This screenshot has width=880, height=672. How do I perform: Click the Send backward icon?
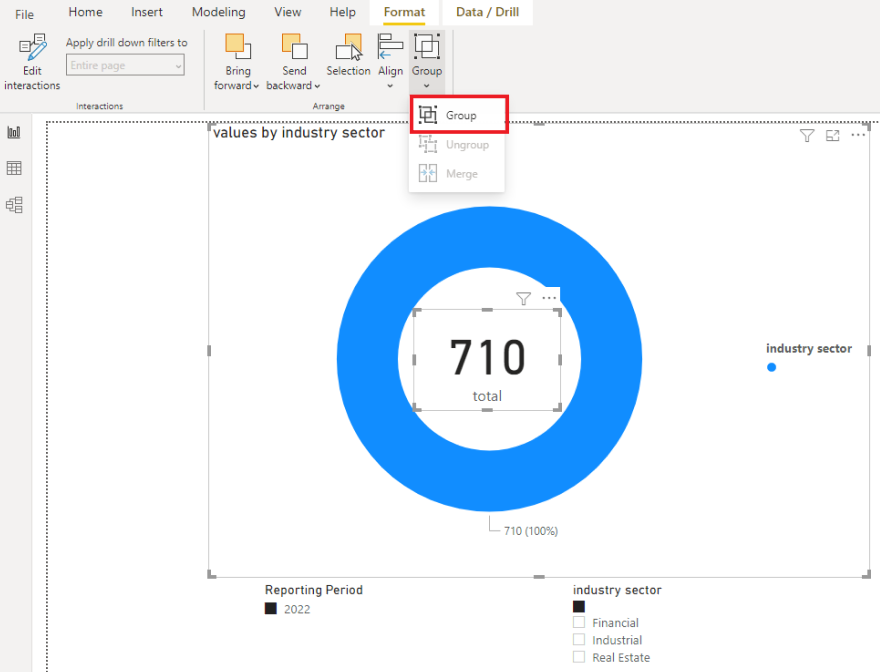pyautogui.click(x=295, y=46)
